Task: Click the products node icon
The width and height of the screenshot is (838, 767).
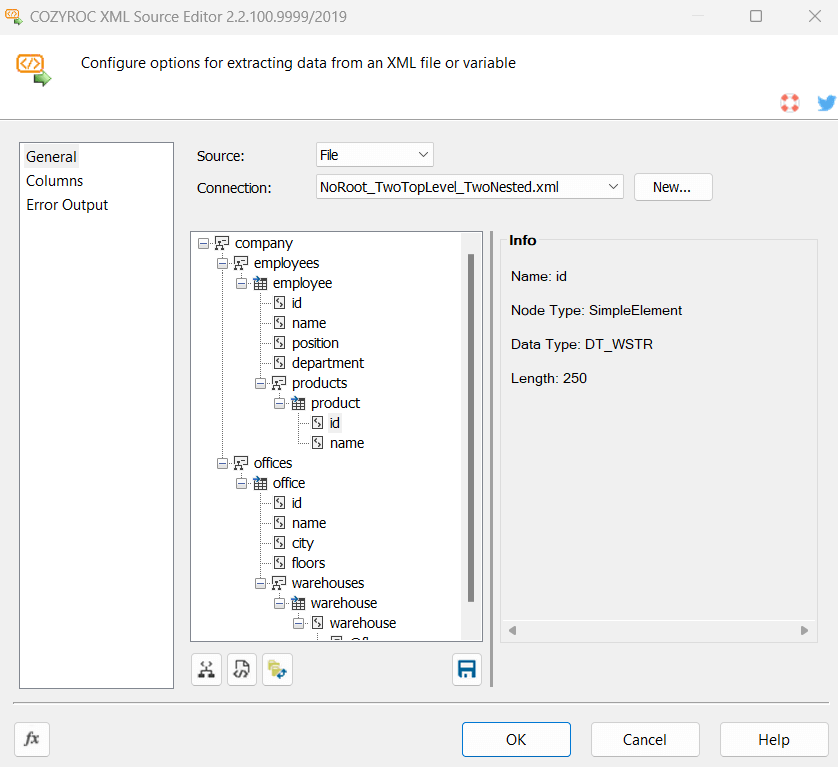Action: (x=279, y=383)
